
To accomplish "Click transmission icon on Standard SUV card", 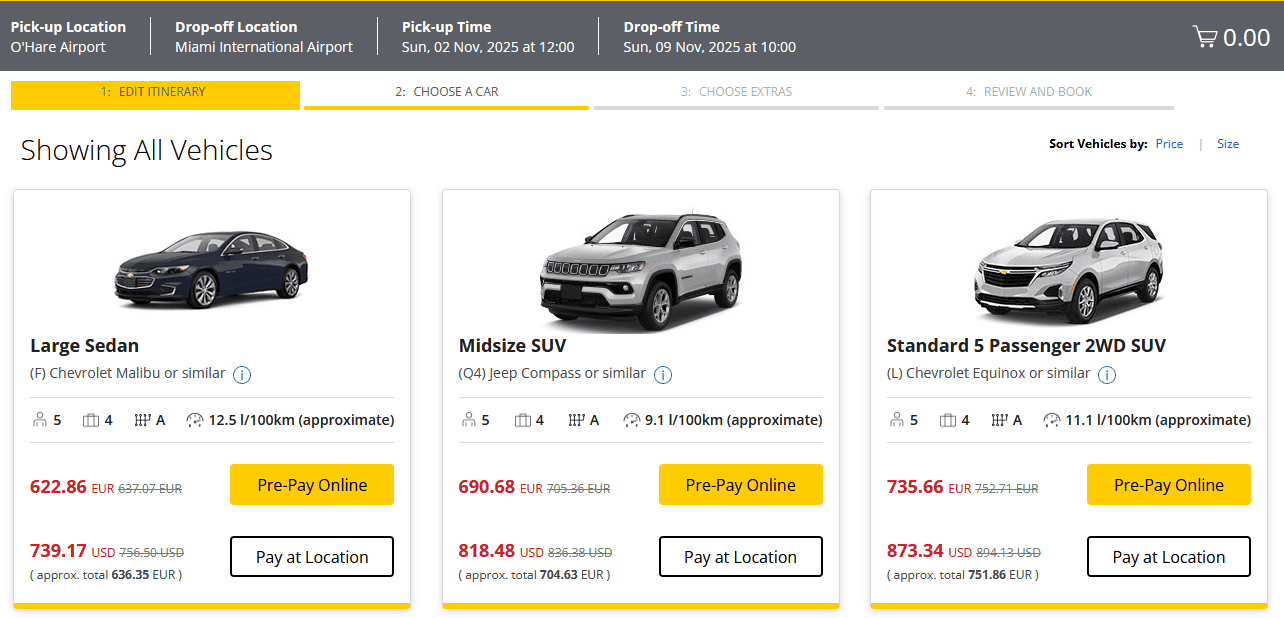I will pyautogui.click(x=999, y=420).
